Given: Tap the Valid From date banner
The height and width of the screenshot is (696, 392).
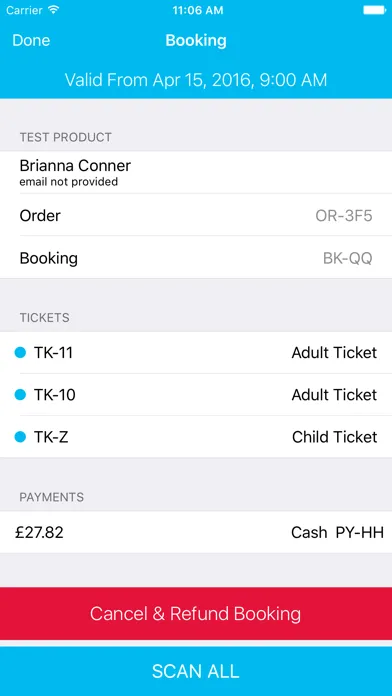Looking at the screenshot, I should pos(196,80).
